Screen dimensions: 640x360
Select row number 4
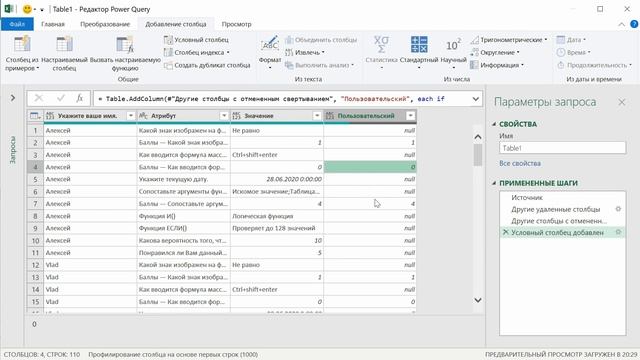[x=36, y=167]
